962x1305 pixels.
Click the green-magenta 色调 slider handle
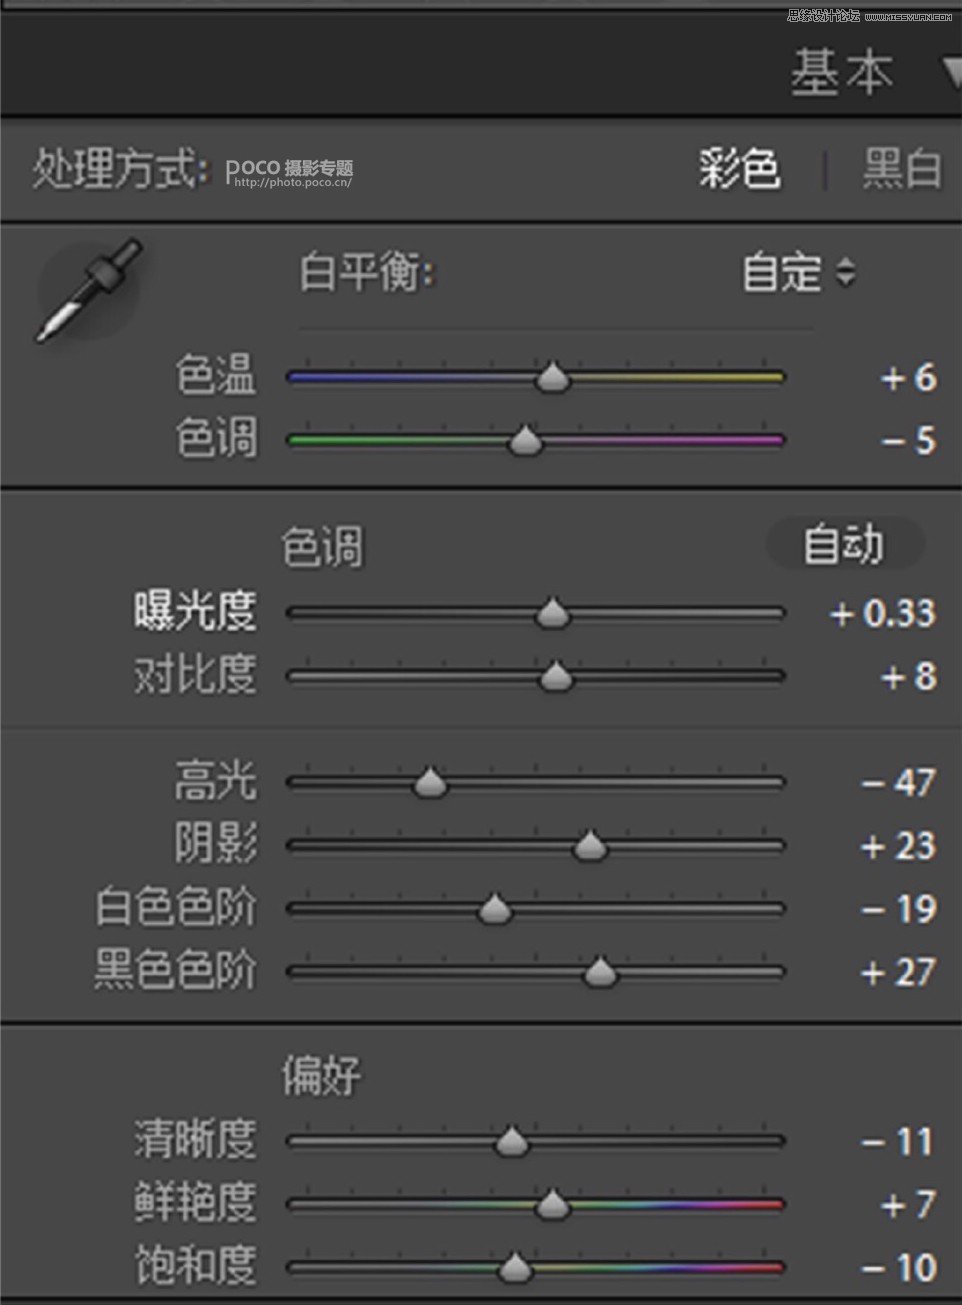click(x=525, y=440)
